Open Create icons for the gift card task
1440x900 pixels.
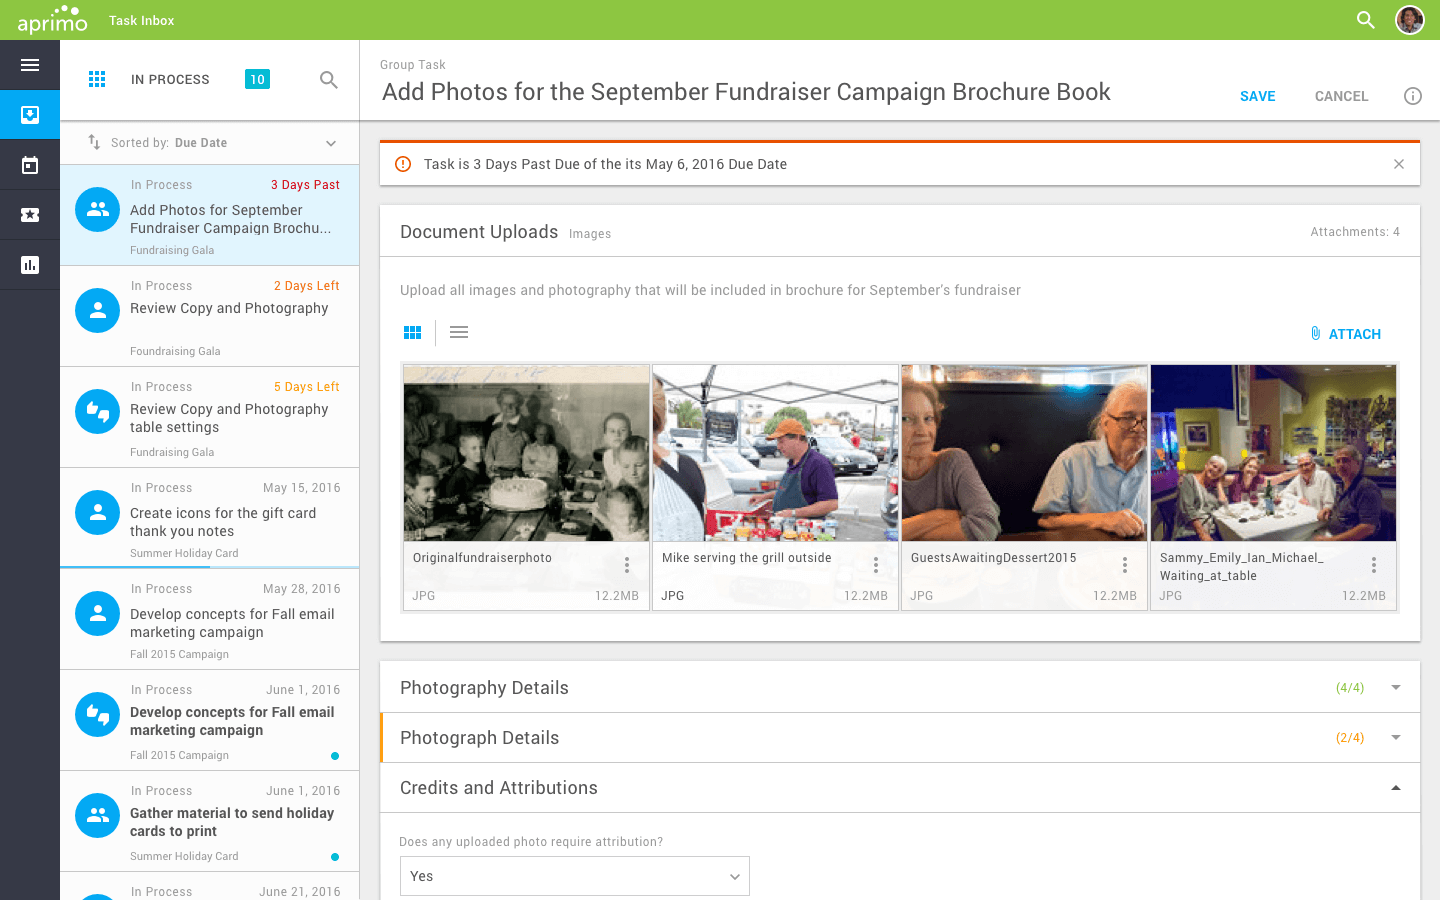click(210, 518)
